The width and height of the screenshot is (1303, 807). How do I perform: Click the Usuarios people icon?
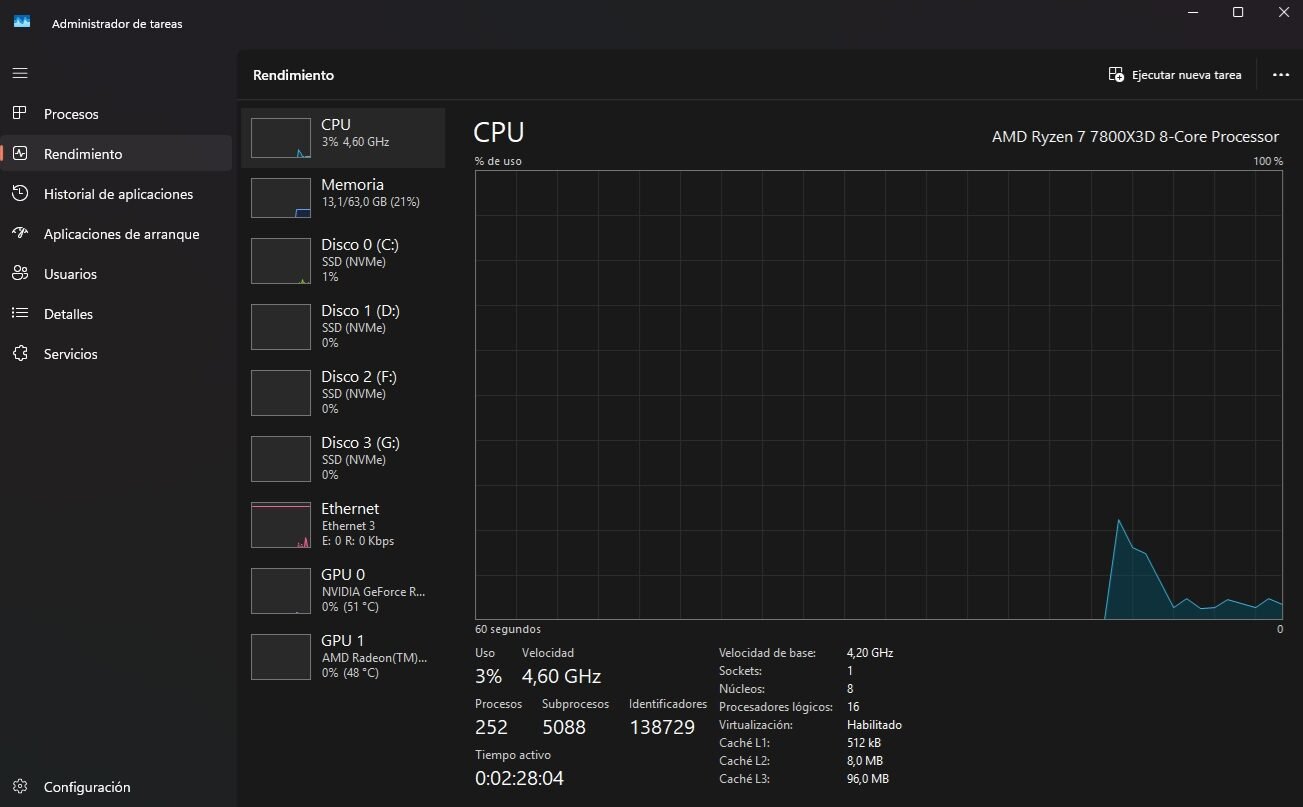tap(20, 273)
